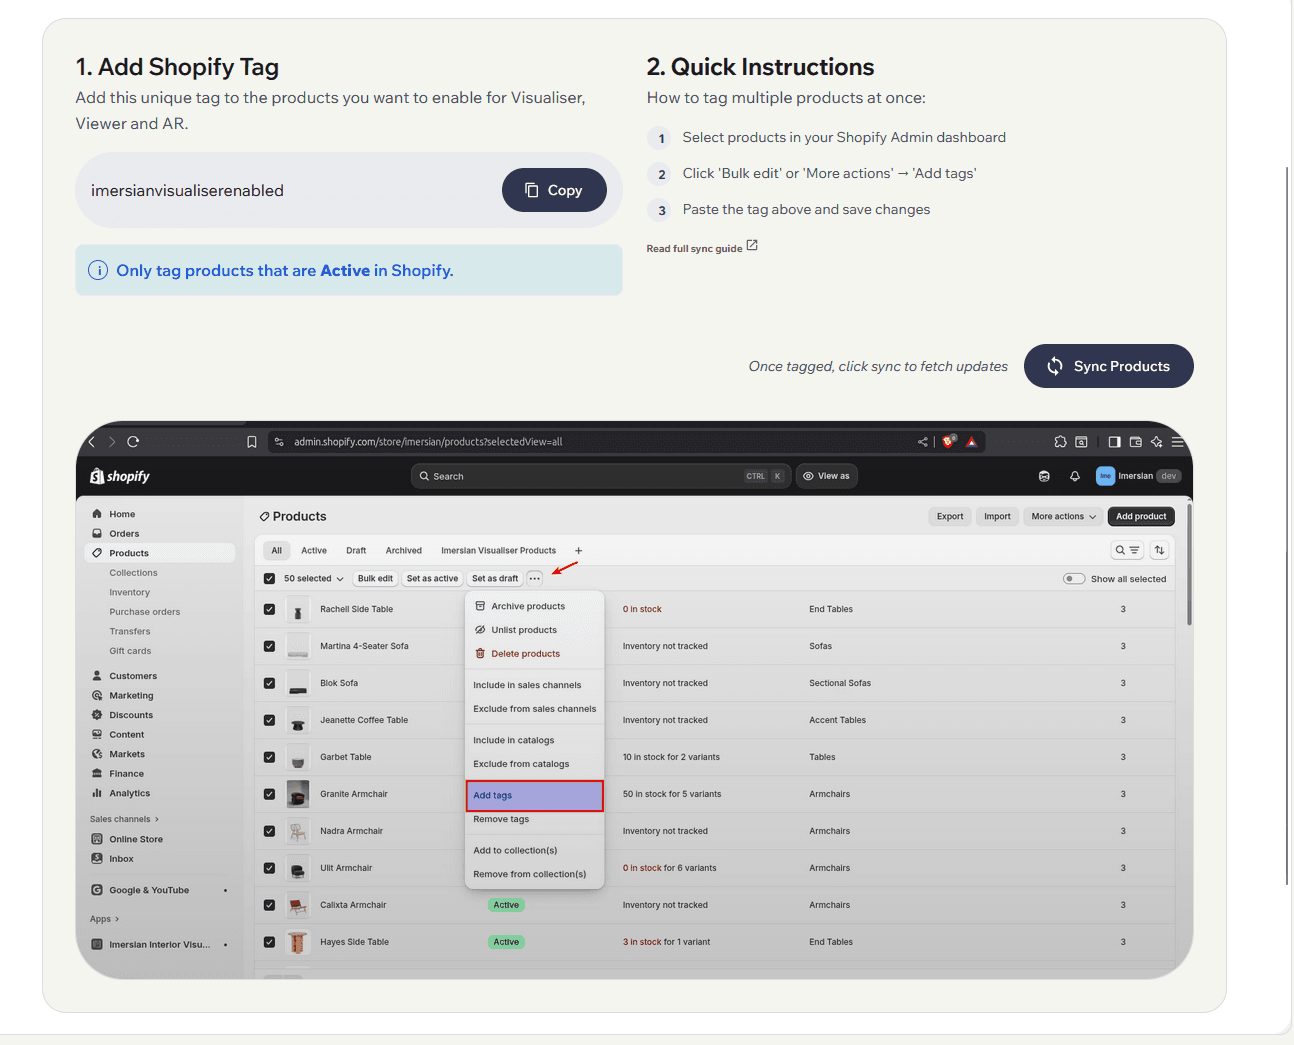
Task: Click the Add product button
Action: coord(1141,516)
